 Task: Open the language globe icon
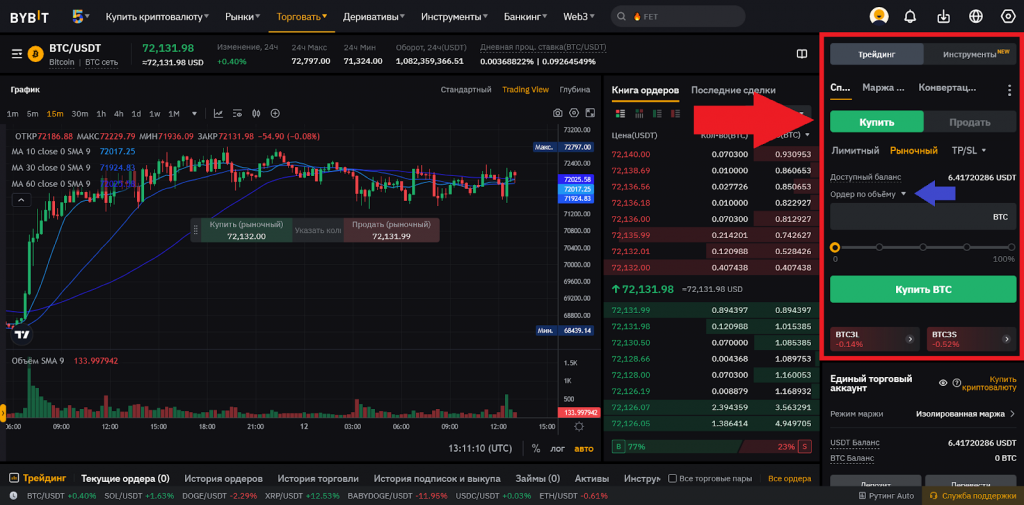976,16
